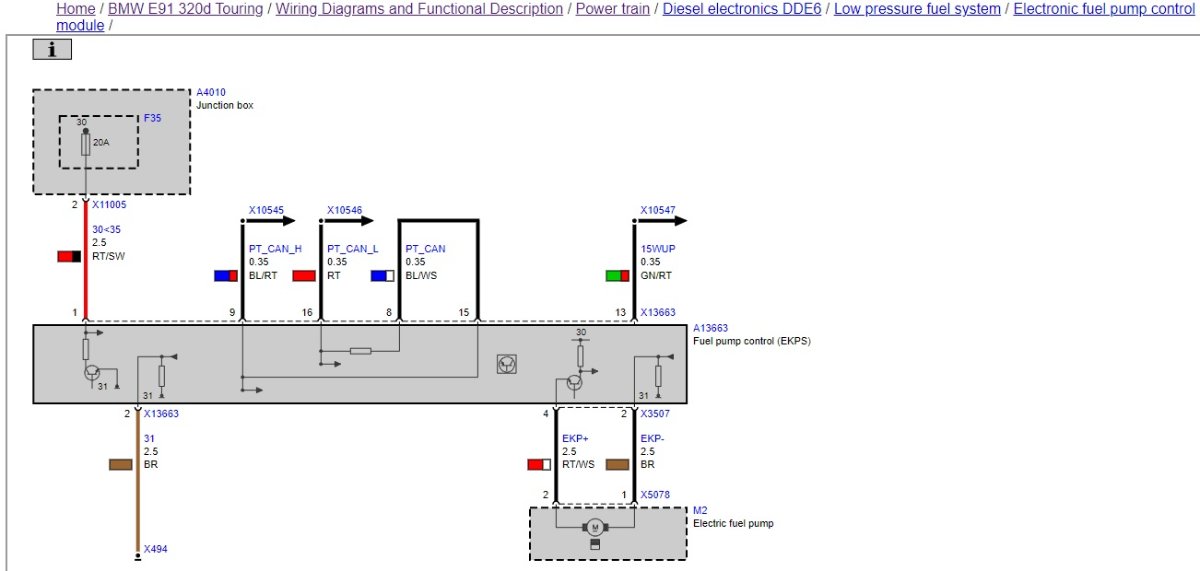Click the red/black RT/SW wire color swatch
Image resolution: width=1200 pixels, height=571 pixels.
click(x=69, y=257)
